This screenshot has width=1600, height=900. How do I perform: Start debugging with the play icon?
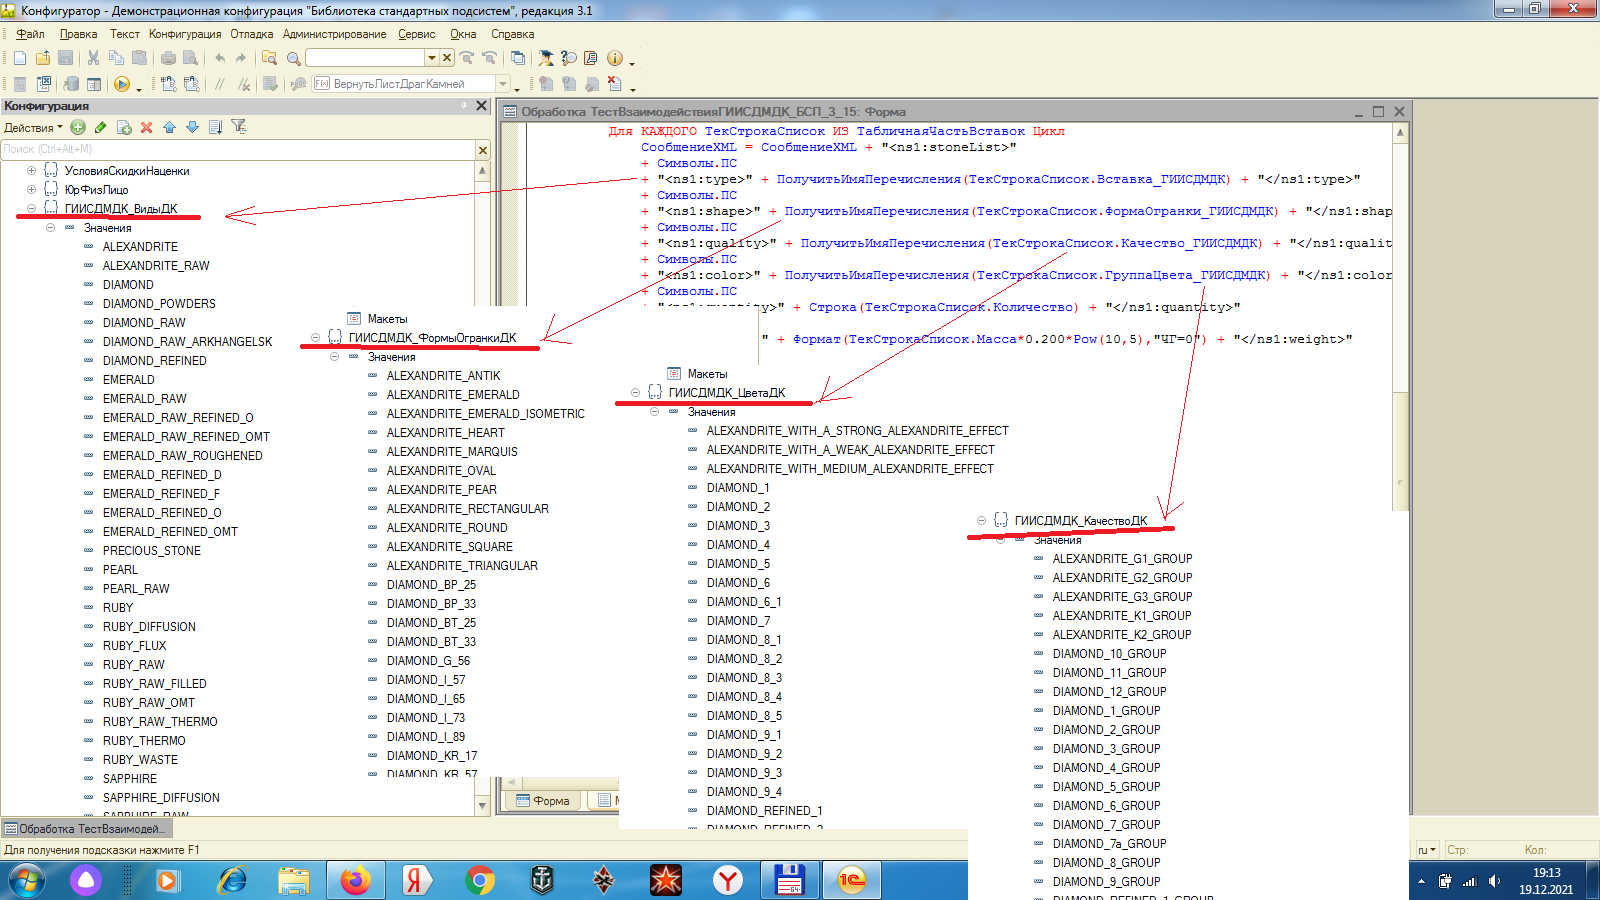tap(122, 84)
